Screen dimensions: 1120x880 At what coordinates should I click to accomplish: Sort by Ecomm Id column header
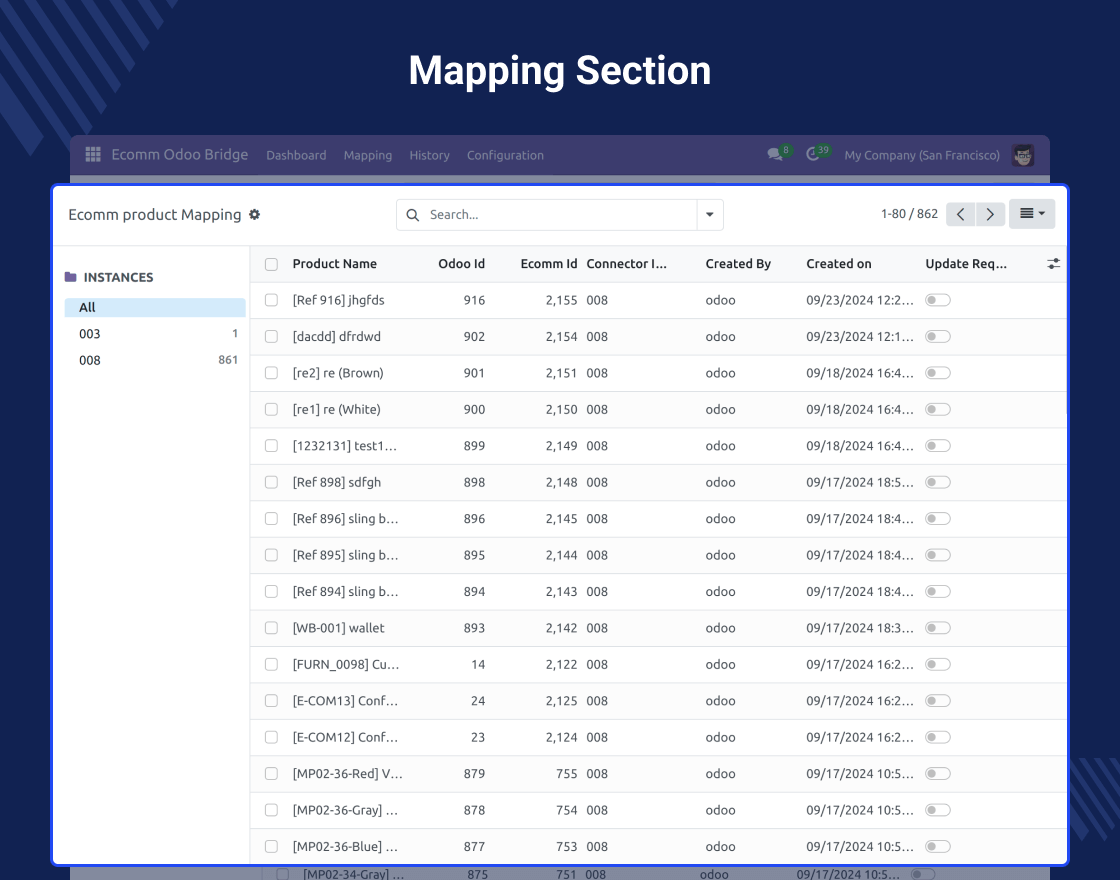(x=549, y=264)
